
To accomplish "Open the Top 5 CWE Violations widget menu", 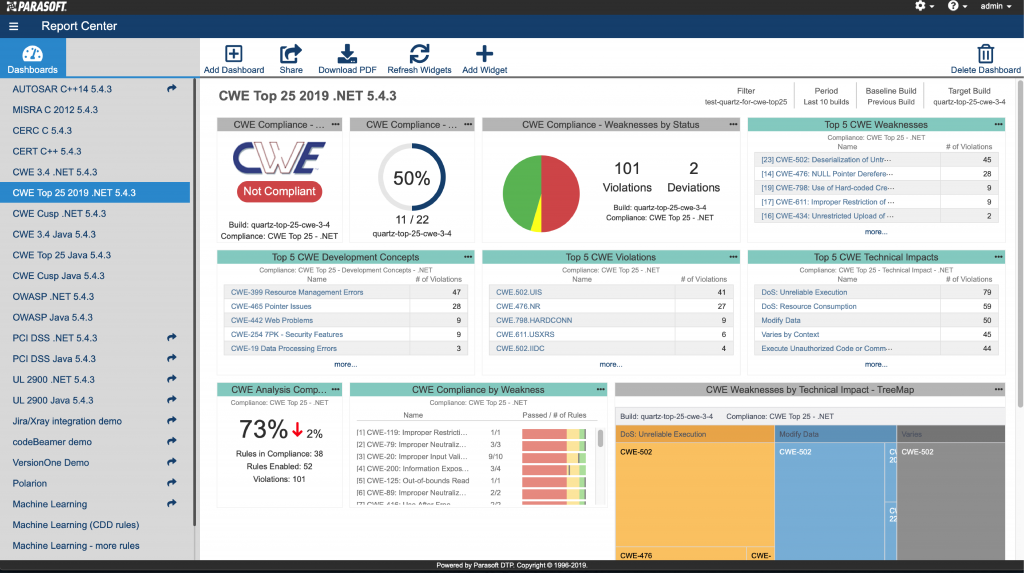I will pyautogui.click(x=733, y=257).
